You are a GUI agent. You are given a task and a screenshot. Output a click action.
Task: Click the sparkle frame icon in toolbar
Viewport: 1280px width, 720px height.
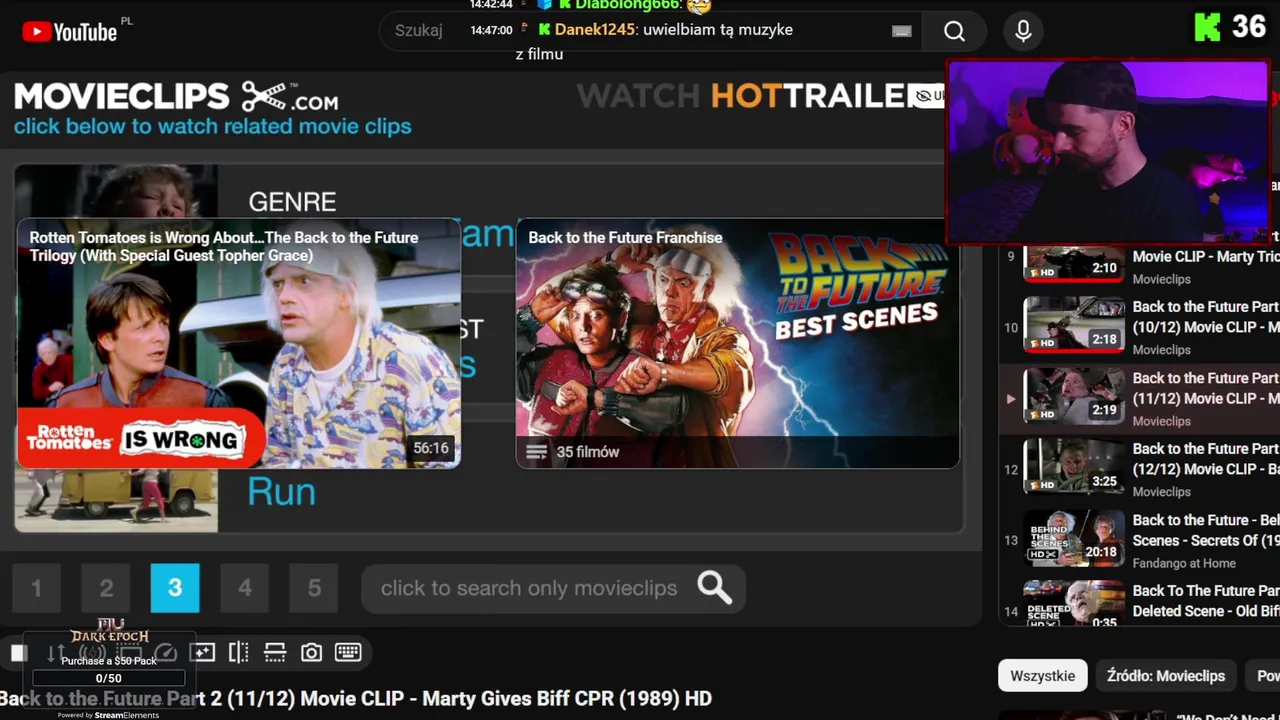[202, 653]
